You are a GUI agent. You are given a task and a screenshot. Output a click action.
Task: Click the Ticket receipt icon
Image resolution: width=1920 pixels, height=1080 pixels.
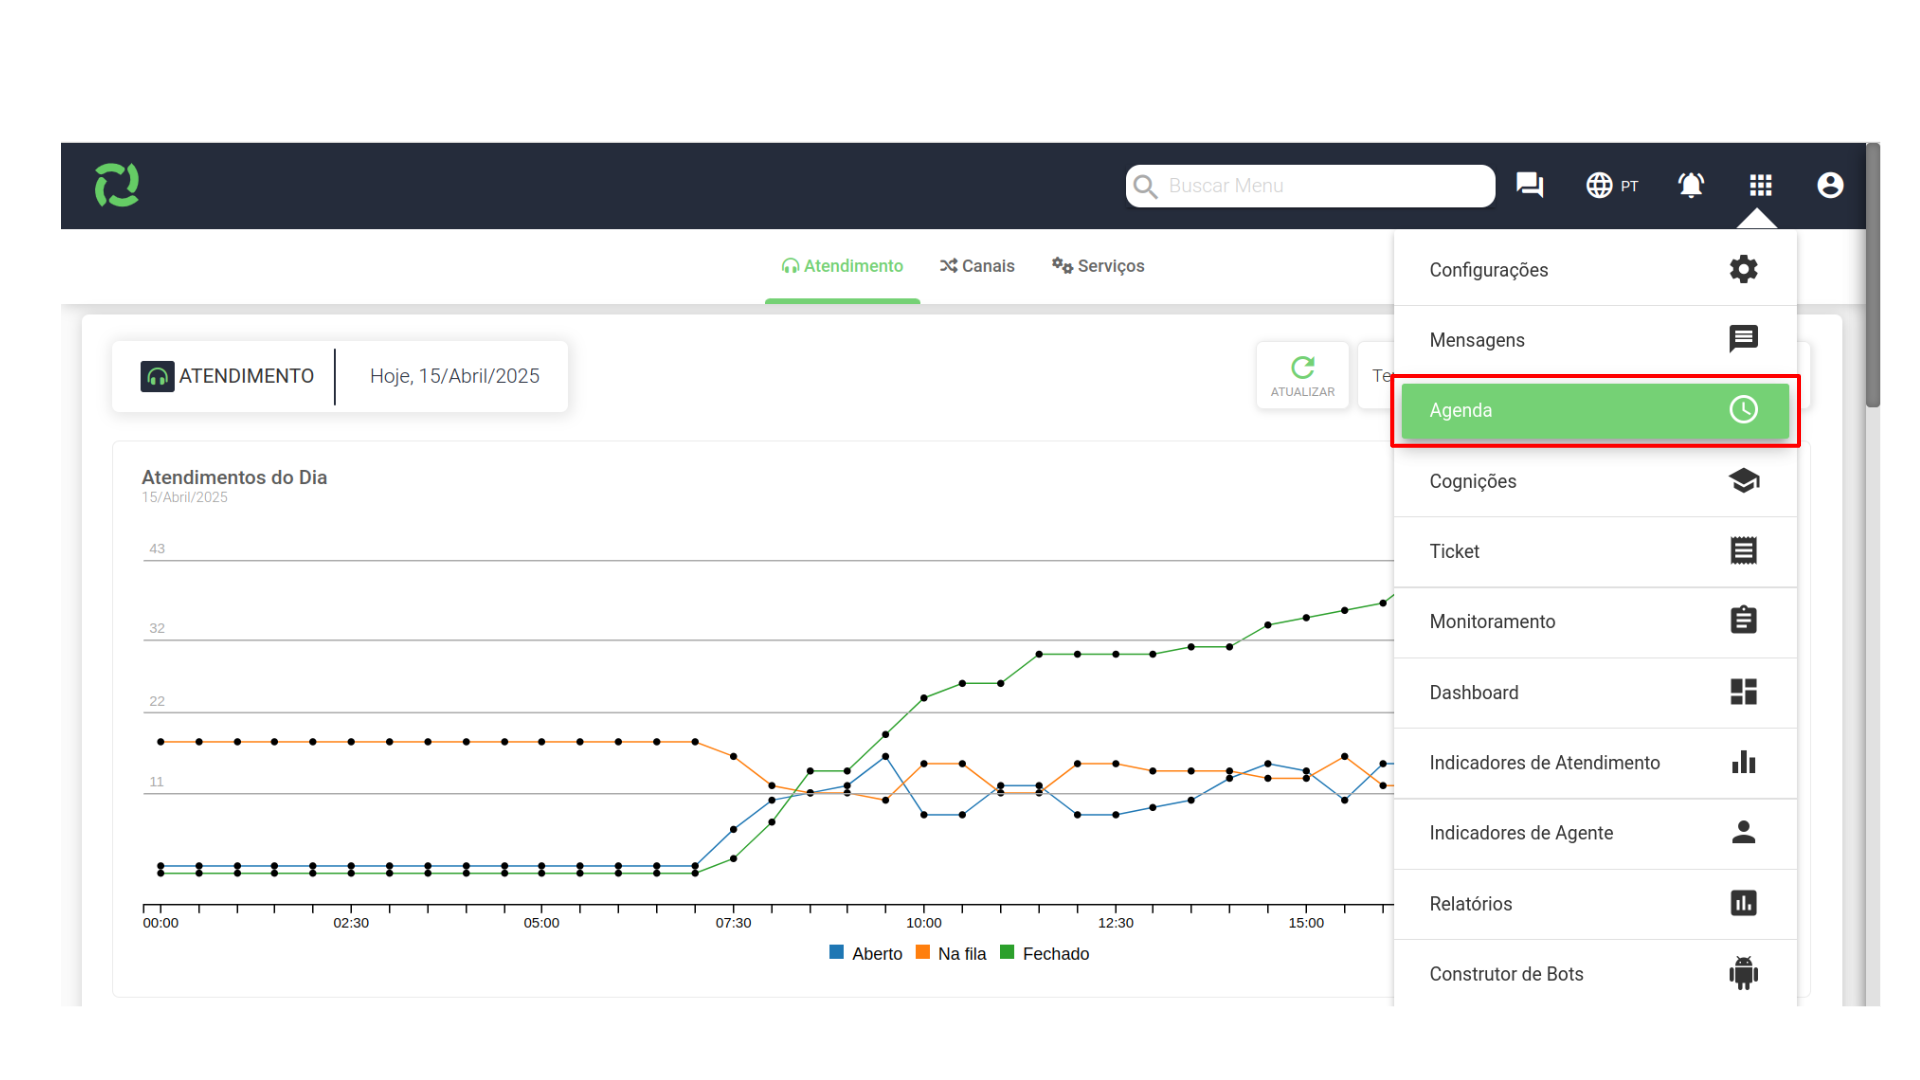pos(1743,551)
